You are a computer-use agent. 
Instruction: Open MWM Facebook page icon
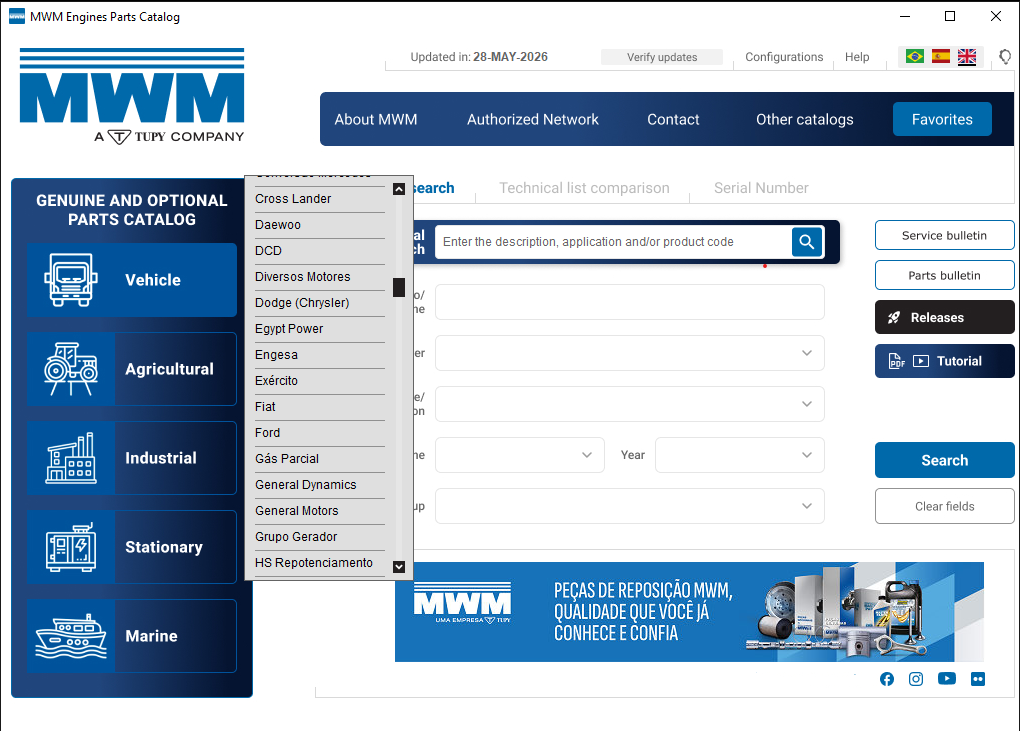click(x=887, y=679)
